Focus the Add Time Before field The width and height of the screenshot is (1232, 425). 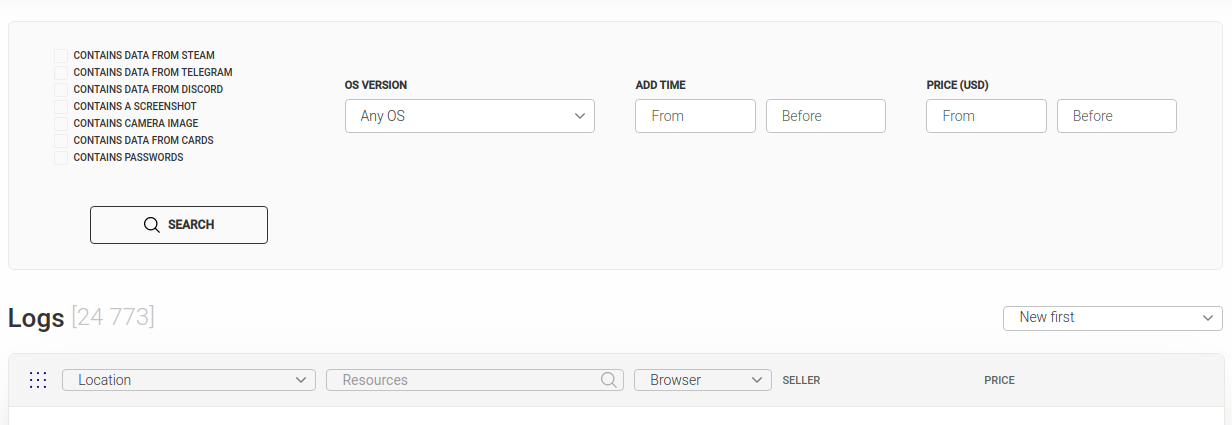click(825, 116)
